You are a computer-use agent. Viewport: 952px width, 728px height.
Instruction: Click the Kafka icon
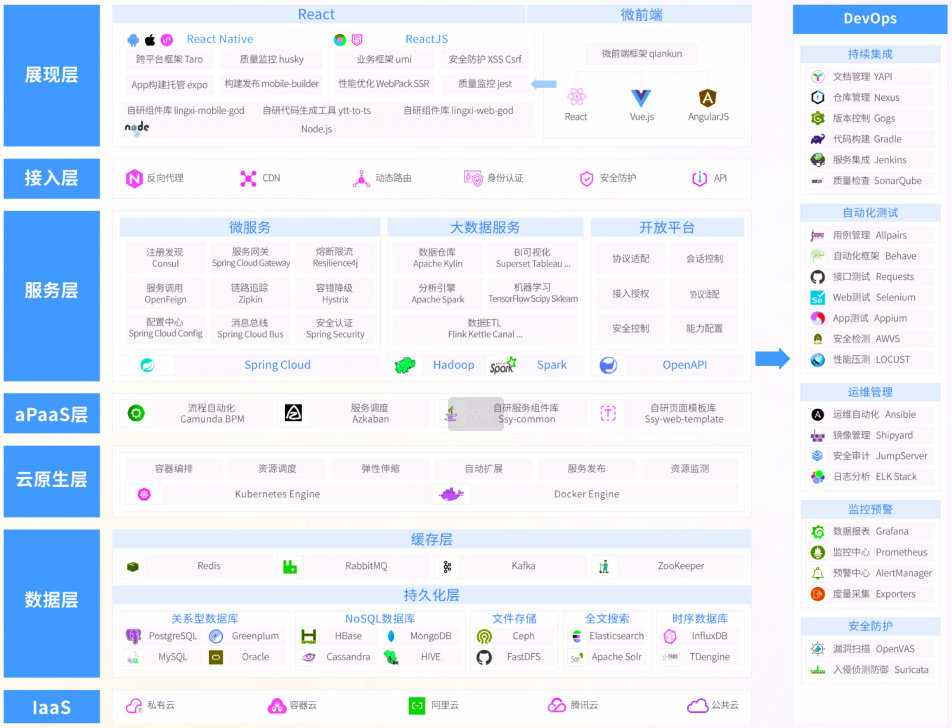point(447,566)
